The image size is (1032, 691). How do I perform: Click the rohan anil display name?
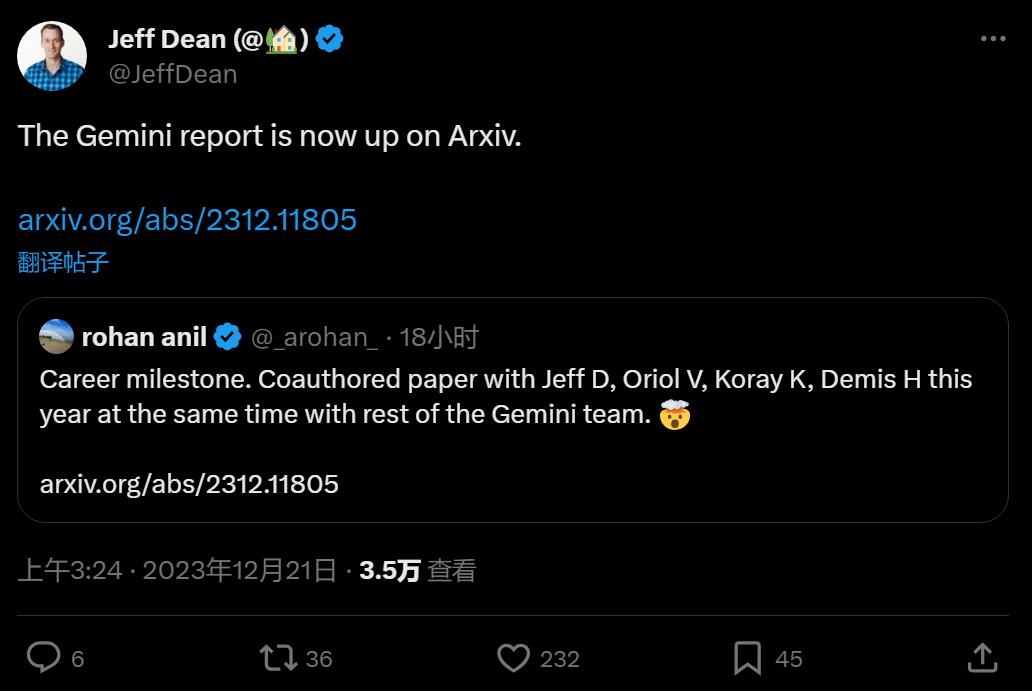coord(144,337)
